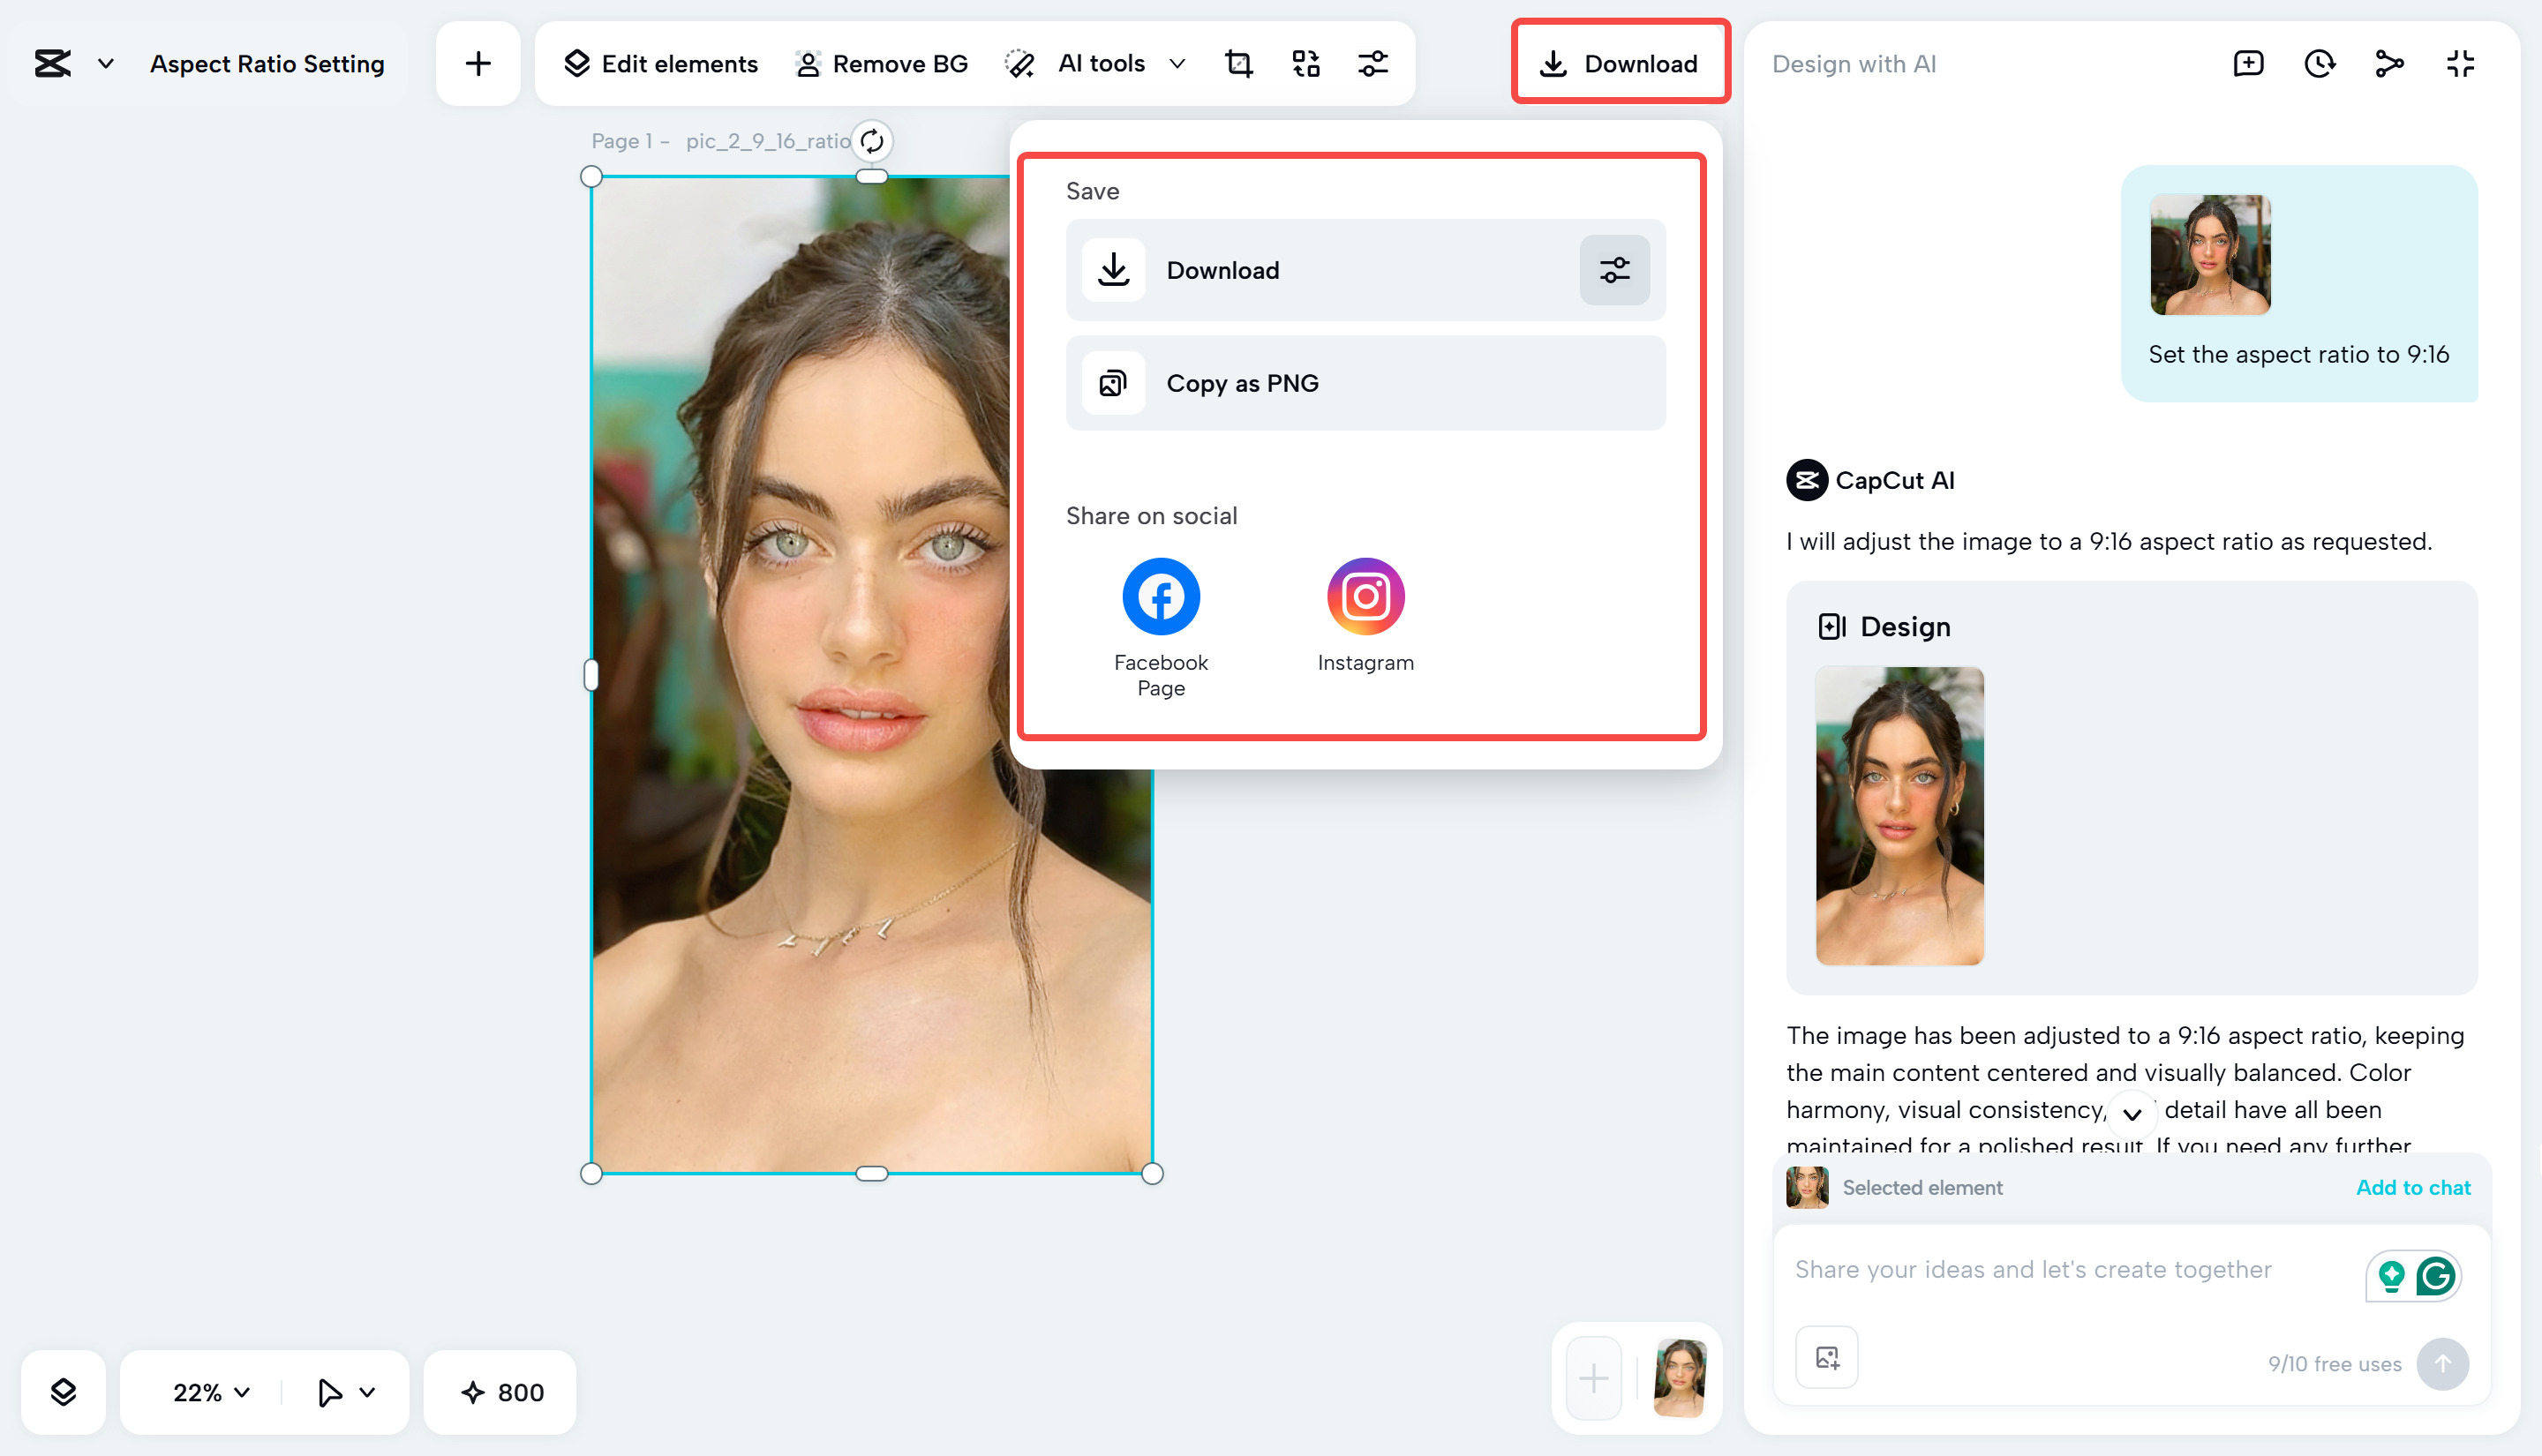
Task: Open the pointer tool dropdown
Action: 367,1392
